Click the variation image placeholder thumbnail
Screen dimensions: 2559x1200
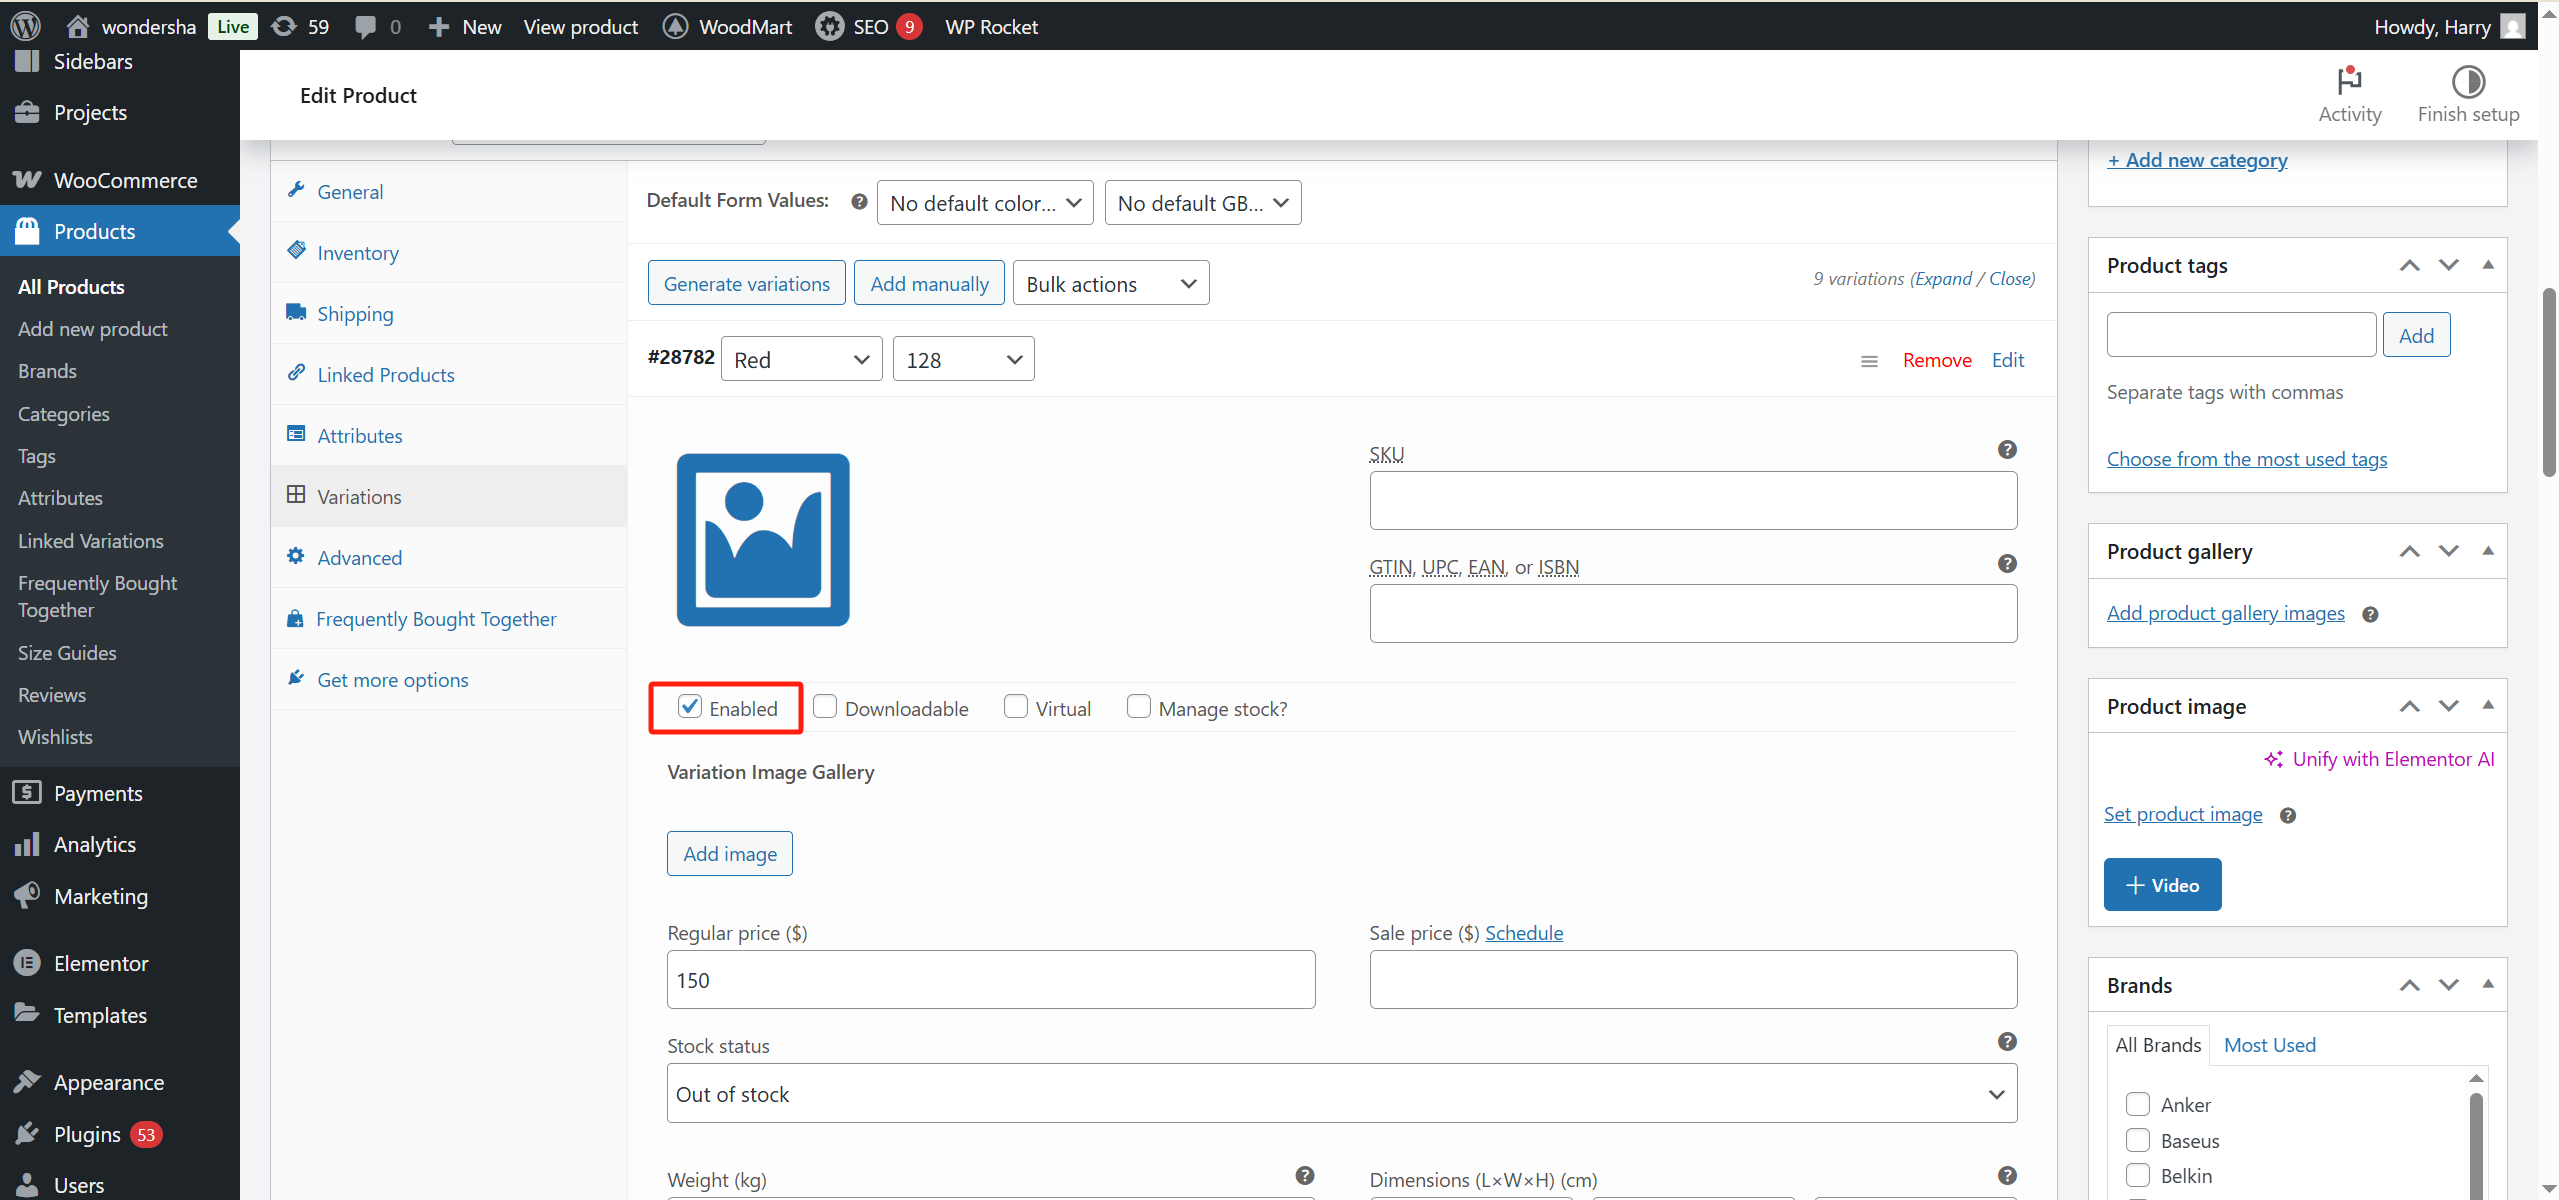point(762,540)
